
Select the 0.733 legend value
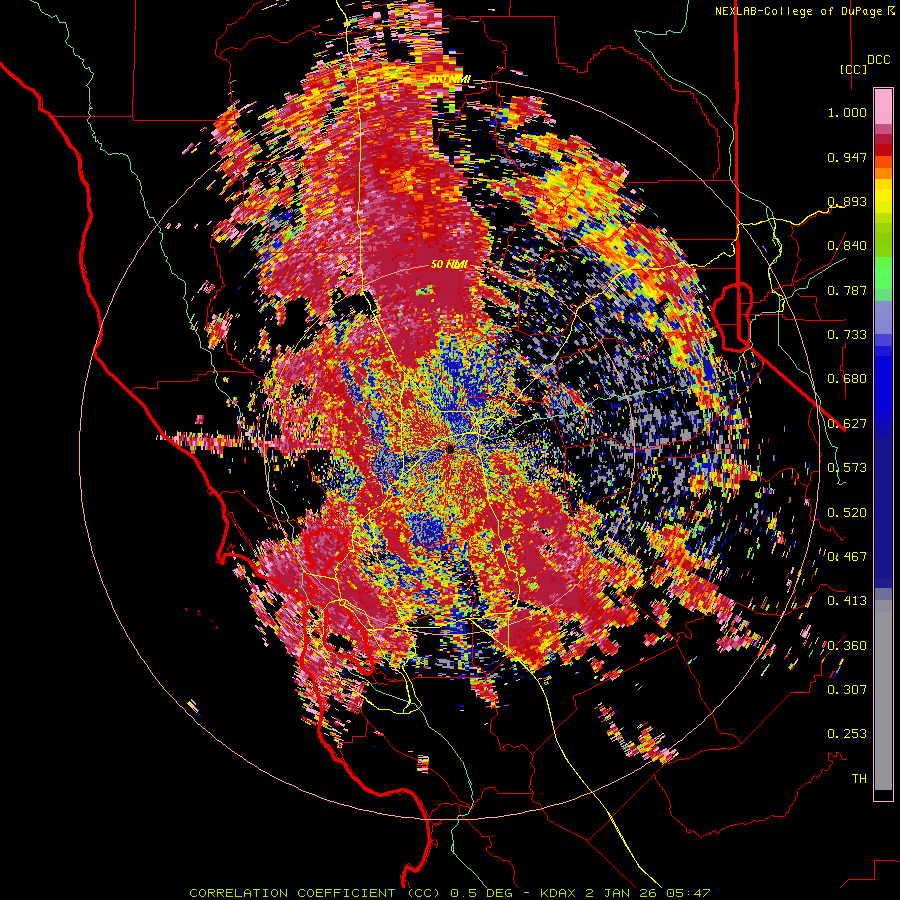coord(847,335)
